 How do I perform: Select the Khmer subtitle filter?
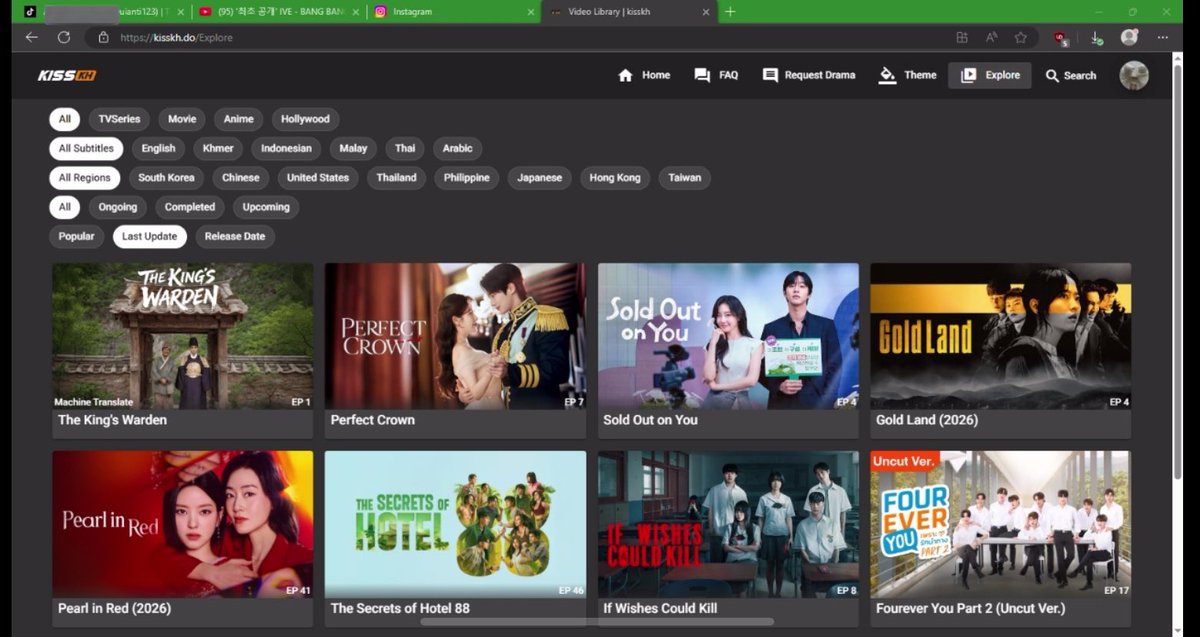(x=218, y=148)
